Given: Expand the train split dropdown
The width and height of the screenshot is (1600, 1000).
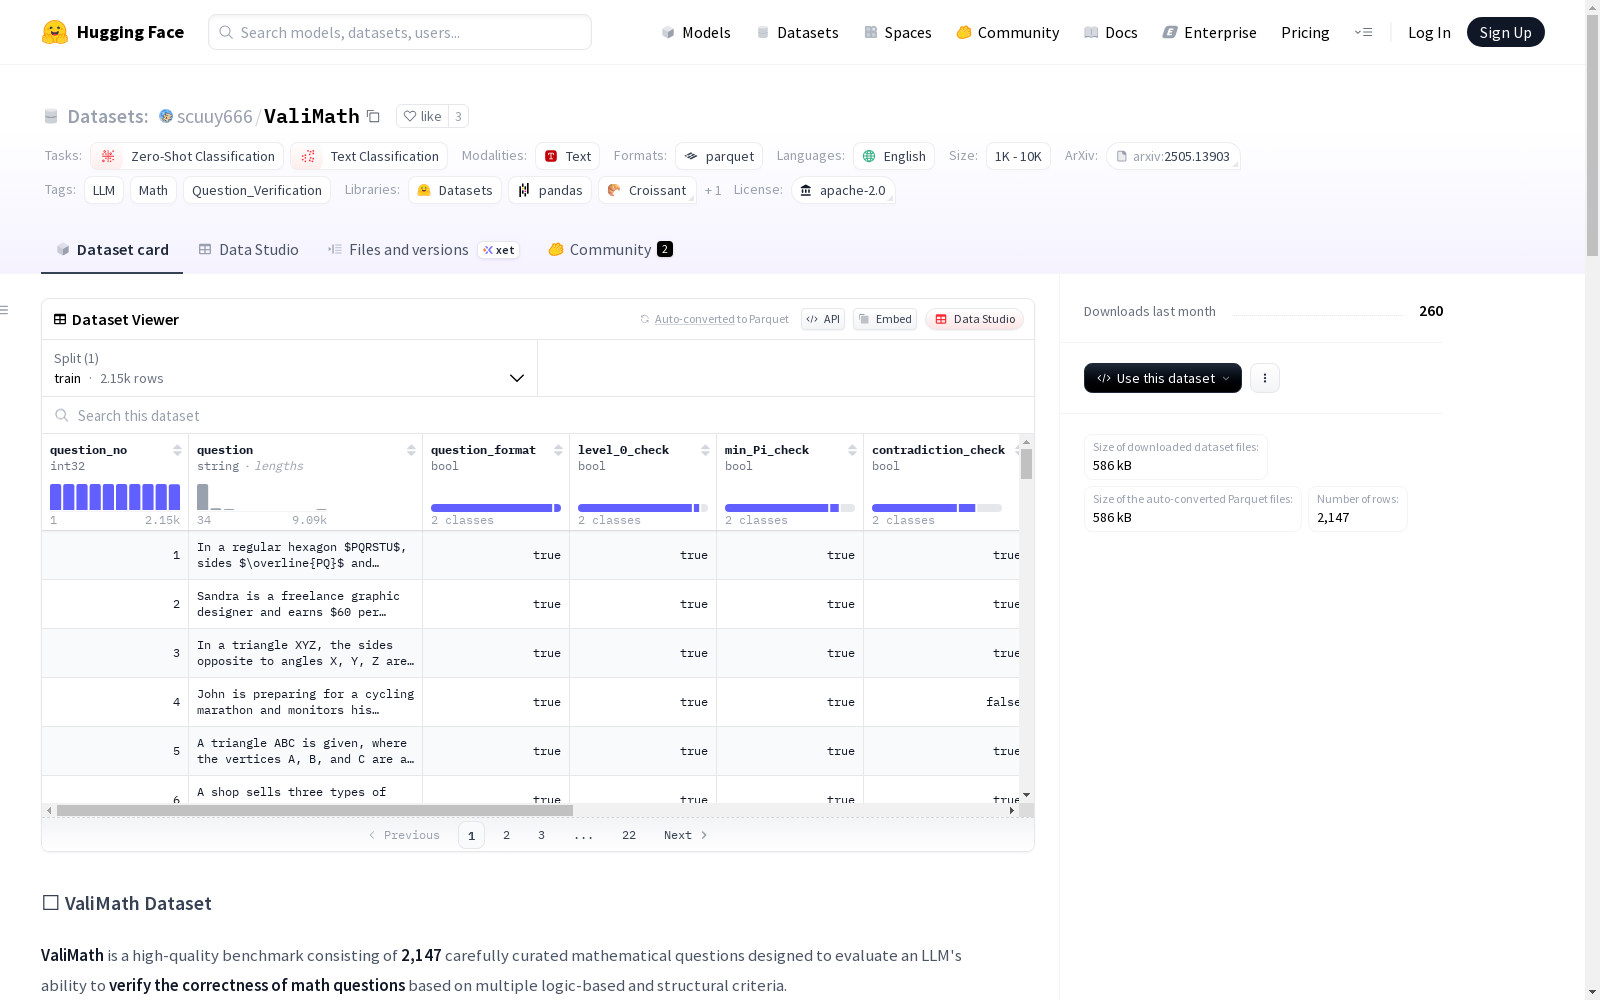Looking at the screenshot, I should [289, 368].
